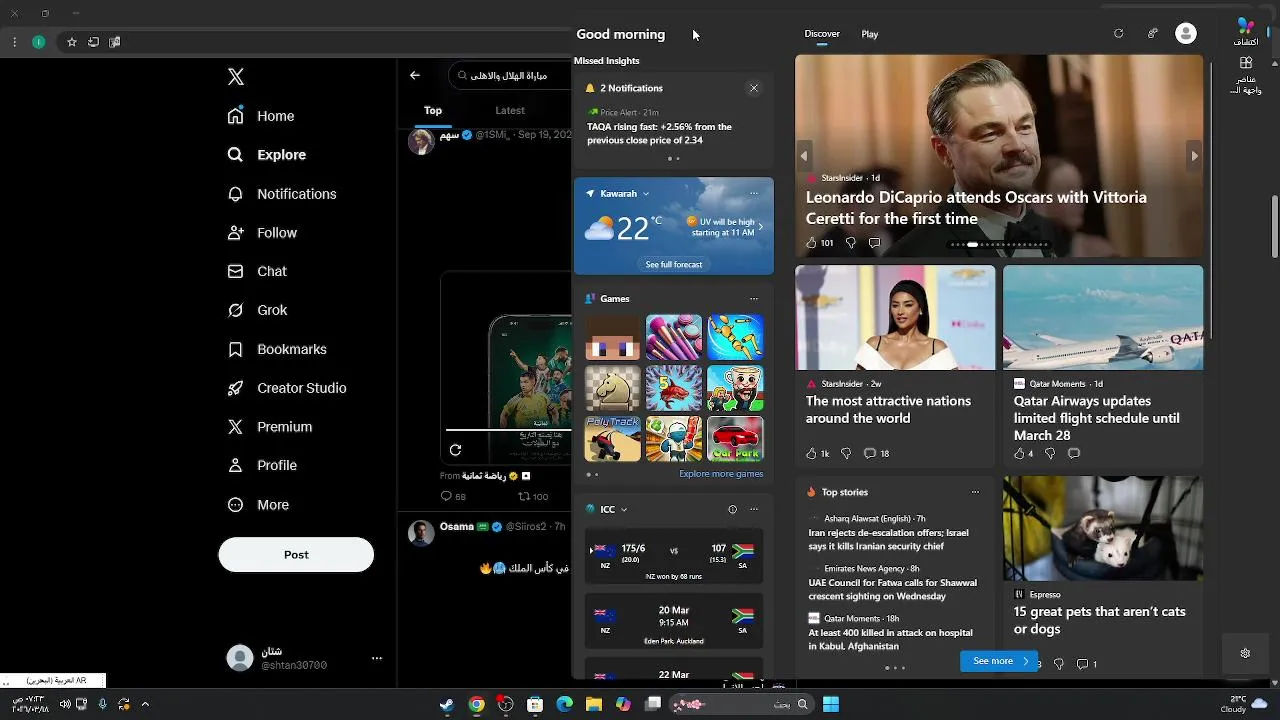Viewport: 1280px width, 720px height.
Task: Expand the ICC league dropdown
Action: (624, 510)
